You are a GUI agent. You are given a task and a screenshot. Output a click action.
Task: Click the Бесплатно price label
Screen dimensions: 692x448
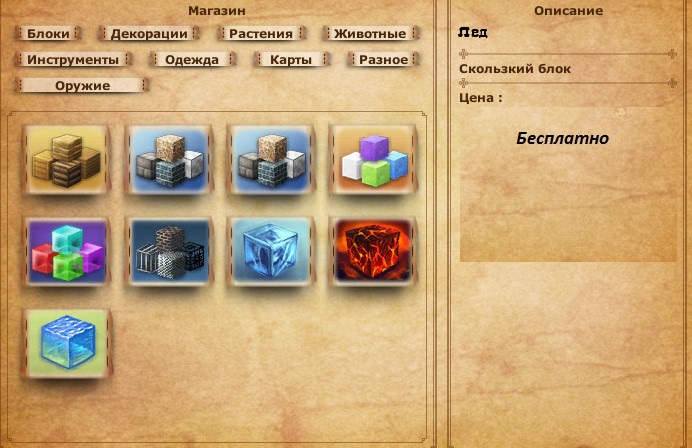tap(563, 139)
